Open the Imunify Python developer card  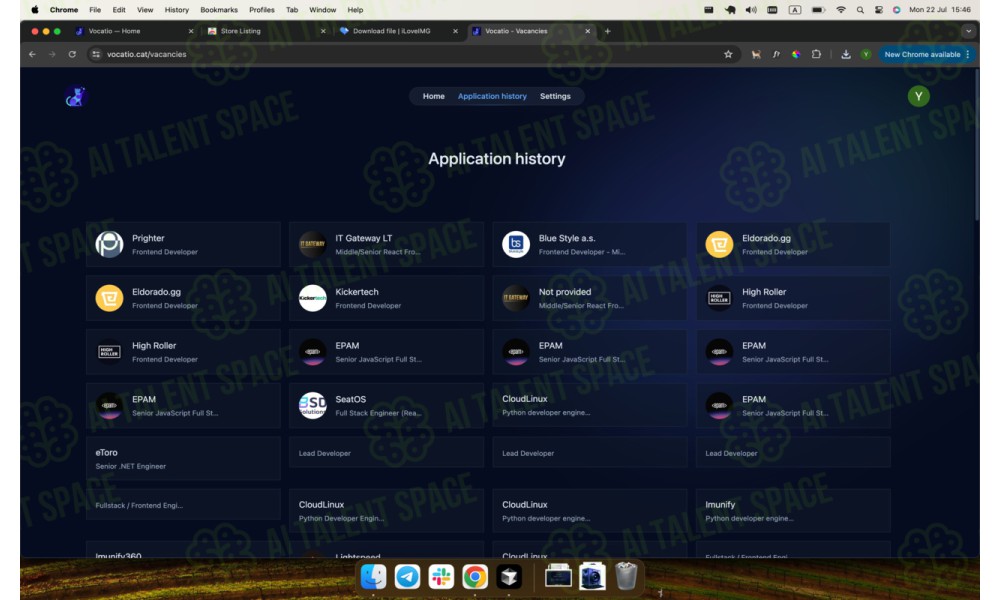793,511
